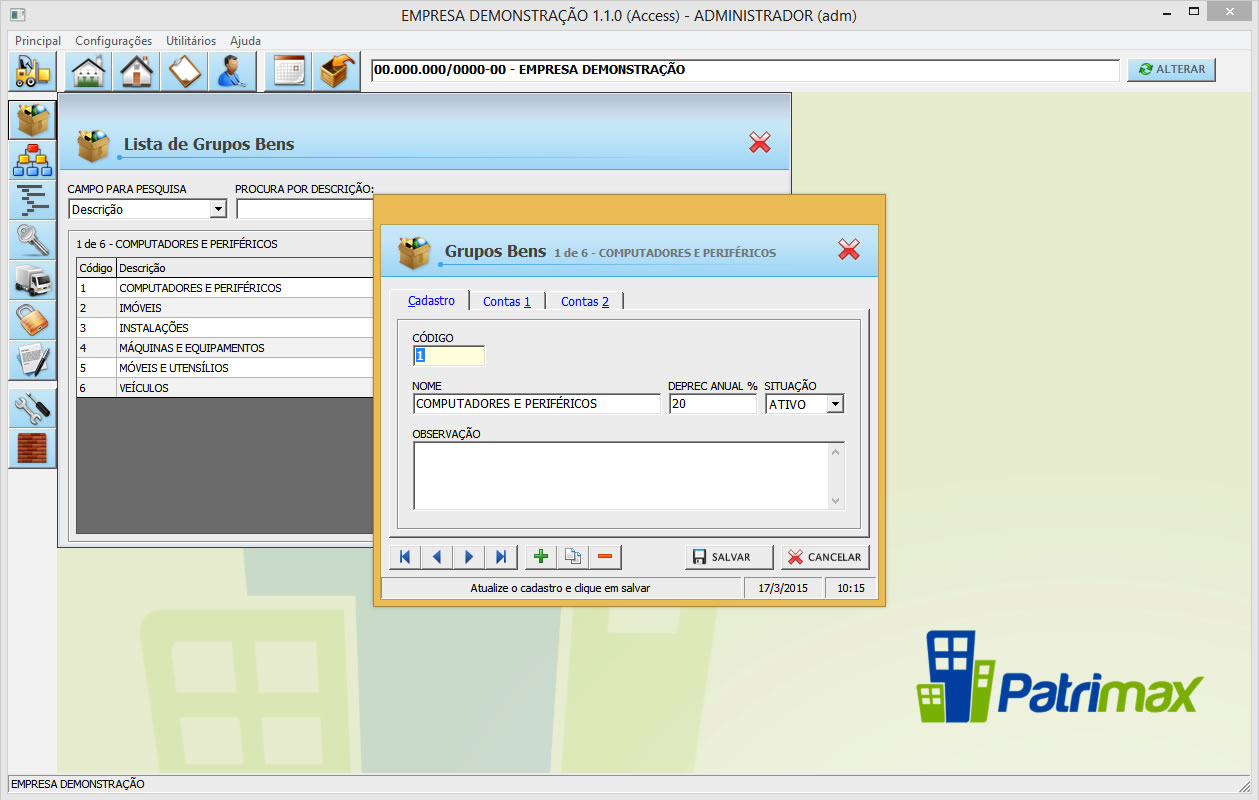
Task: Select the MÓVEIS E UTENSÍLIOS row
Action: tap(226, 368)
